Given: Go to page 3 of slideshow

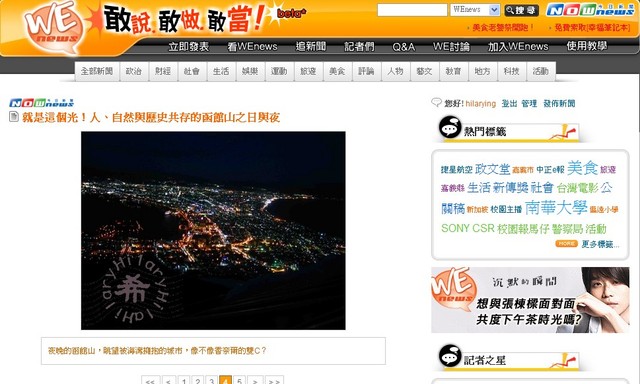Looking at the screenshot, I should (x=211, y=380).
